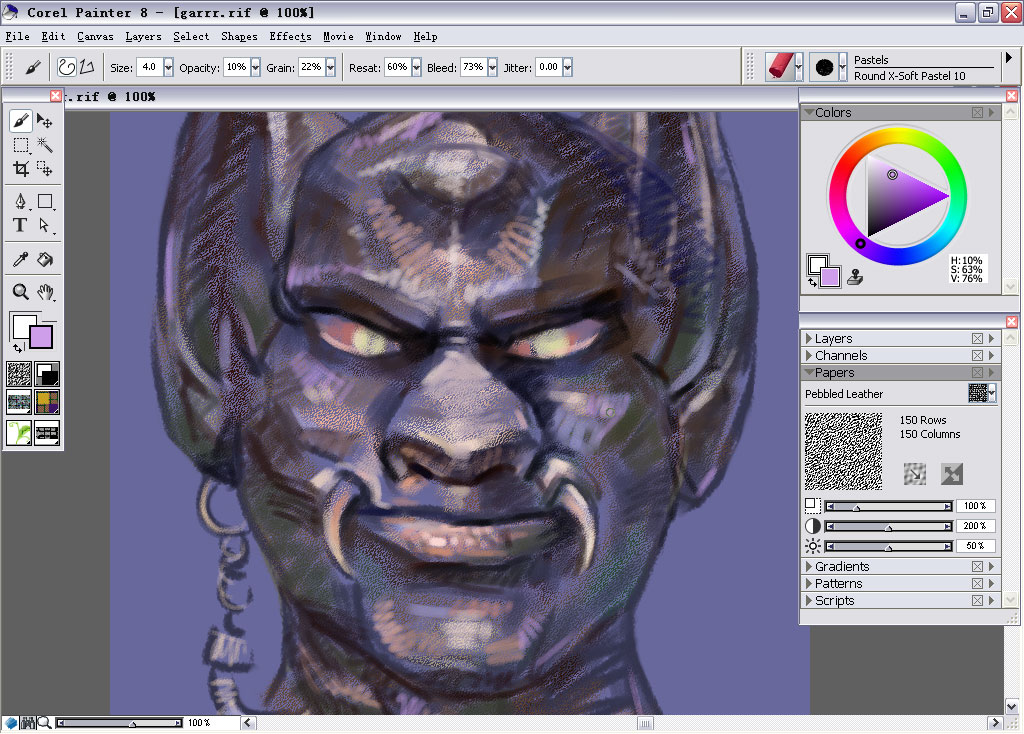The height and width of the screenshot is (734, 1024).
Task: Open the Resat dropdown arrow
Action: coord(416,67)
